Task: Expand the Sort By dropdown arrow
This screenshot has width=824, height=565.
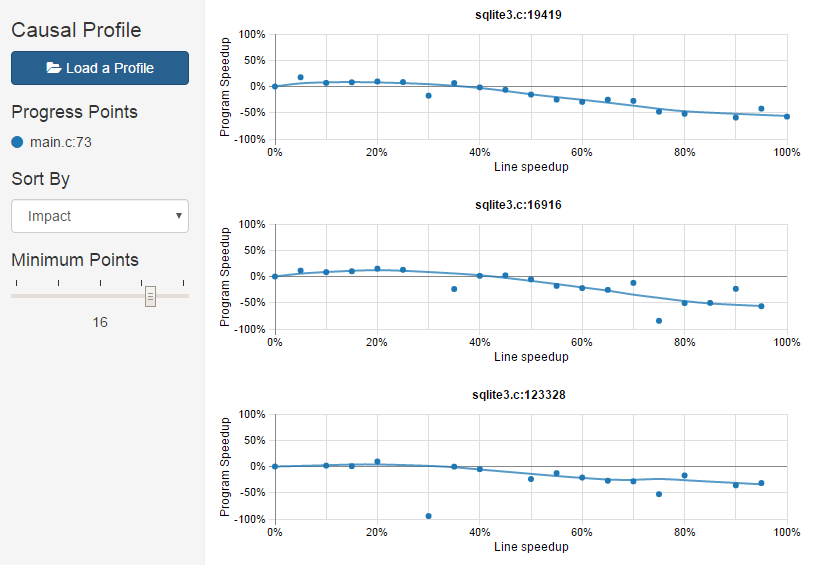Action: pos(178,215)
